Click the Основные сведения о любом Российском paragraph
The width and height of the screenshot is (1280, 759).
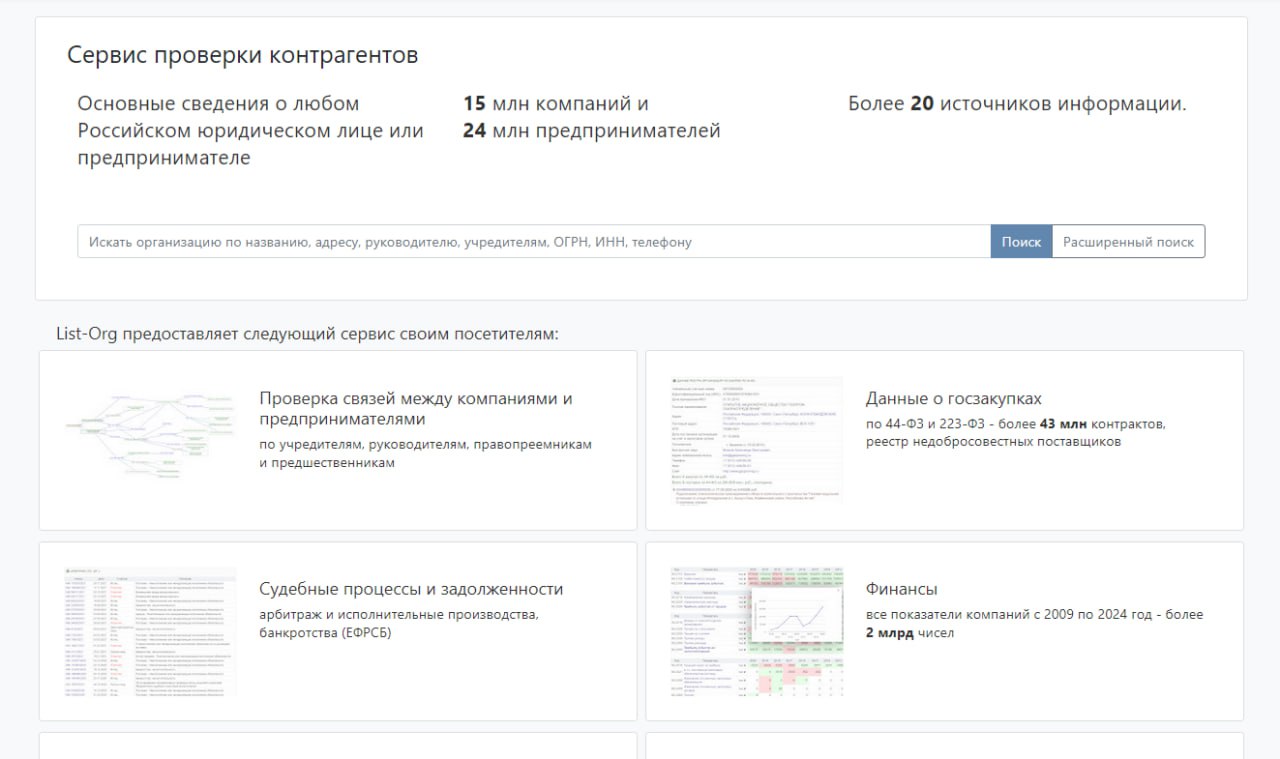250,131
